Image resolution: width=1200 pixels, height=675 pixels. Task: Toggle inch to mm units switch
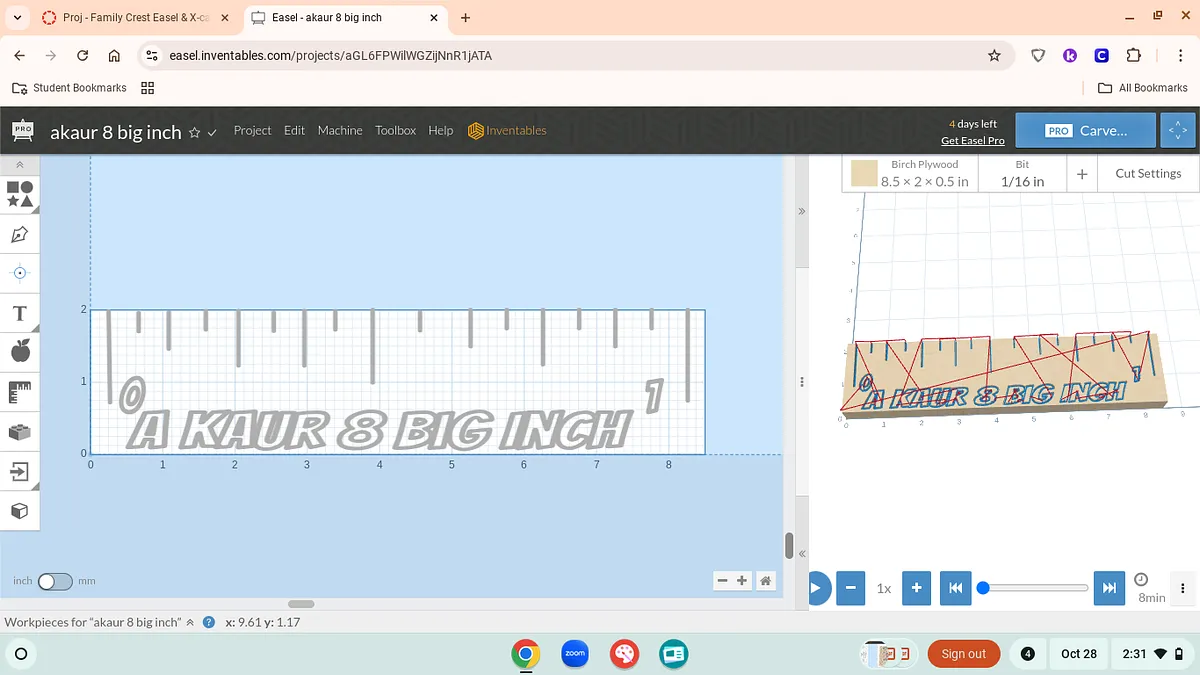(x=55, y=581)
